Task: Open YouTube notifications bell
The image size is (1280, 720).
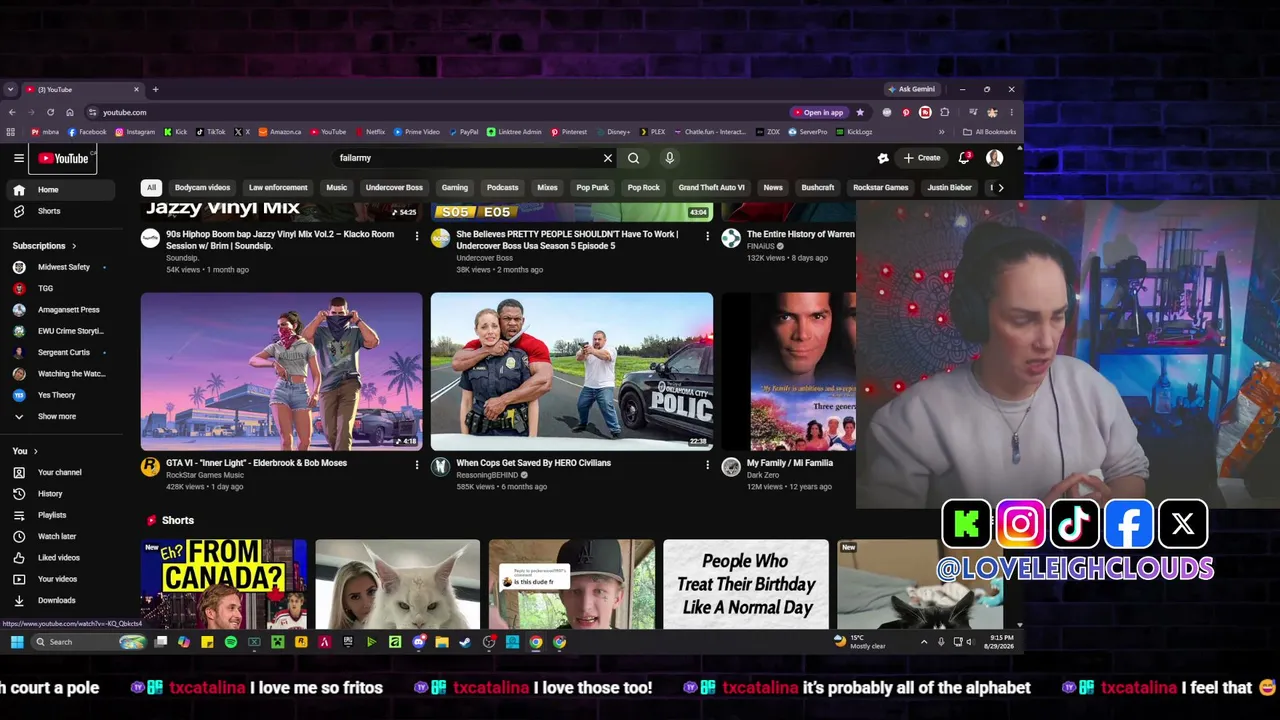Action: coord(964,158)
